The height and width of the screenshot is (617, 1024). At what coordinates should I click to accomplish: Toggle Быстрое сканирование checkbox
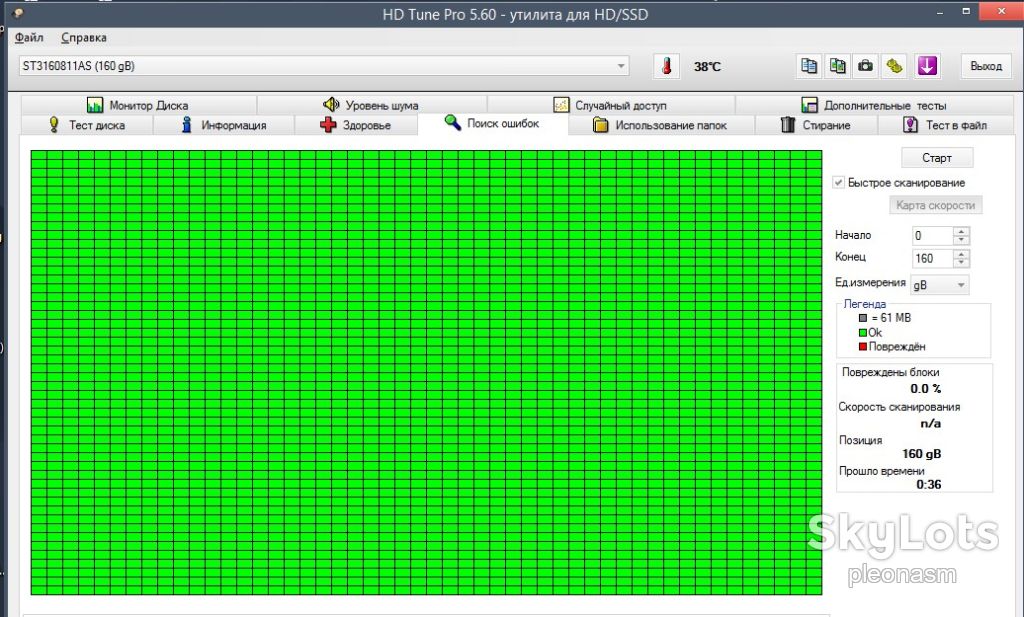pyautogui.click(x=839, y=183)
